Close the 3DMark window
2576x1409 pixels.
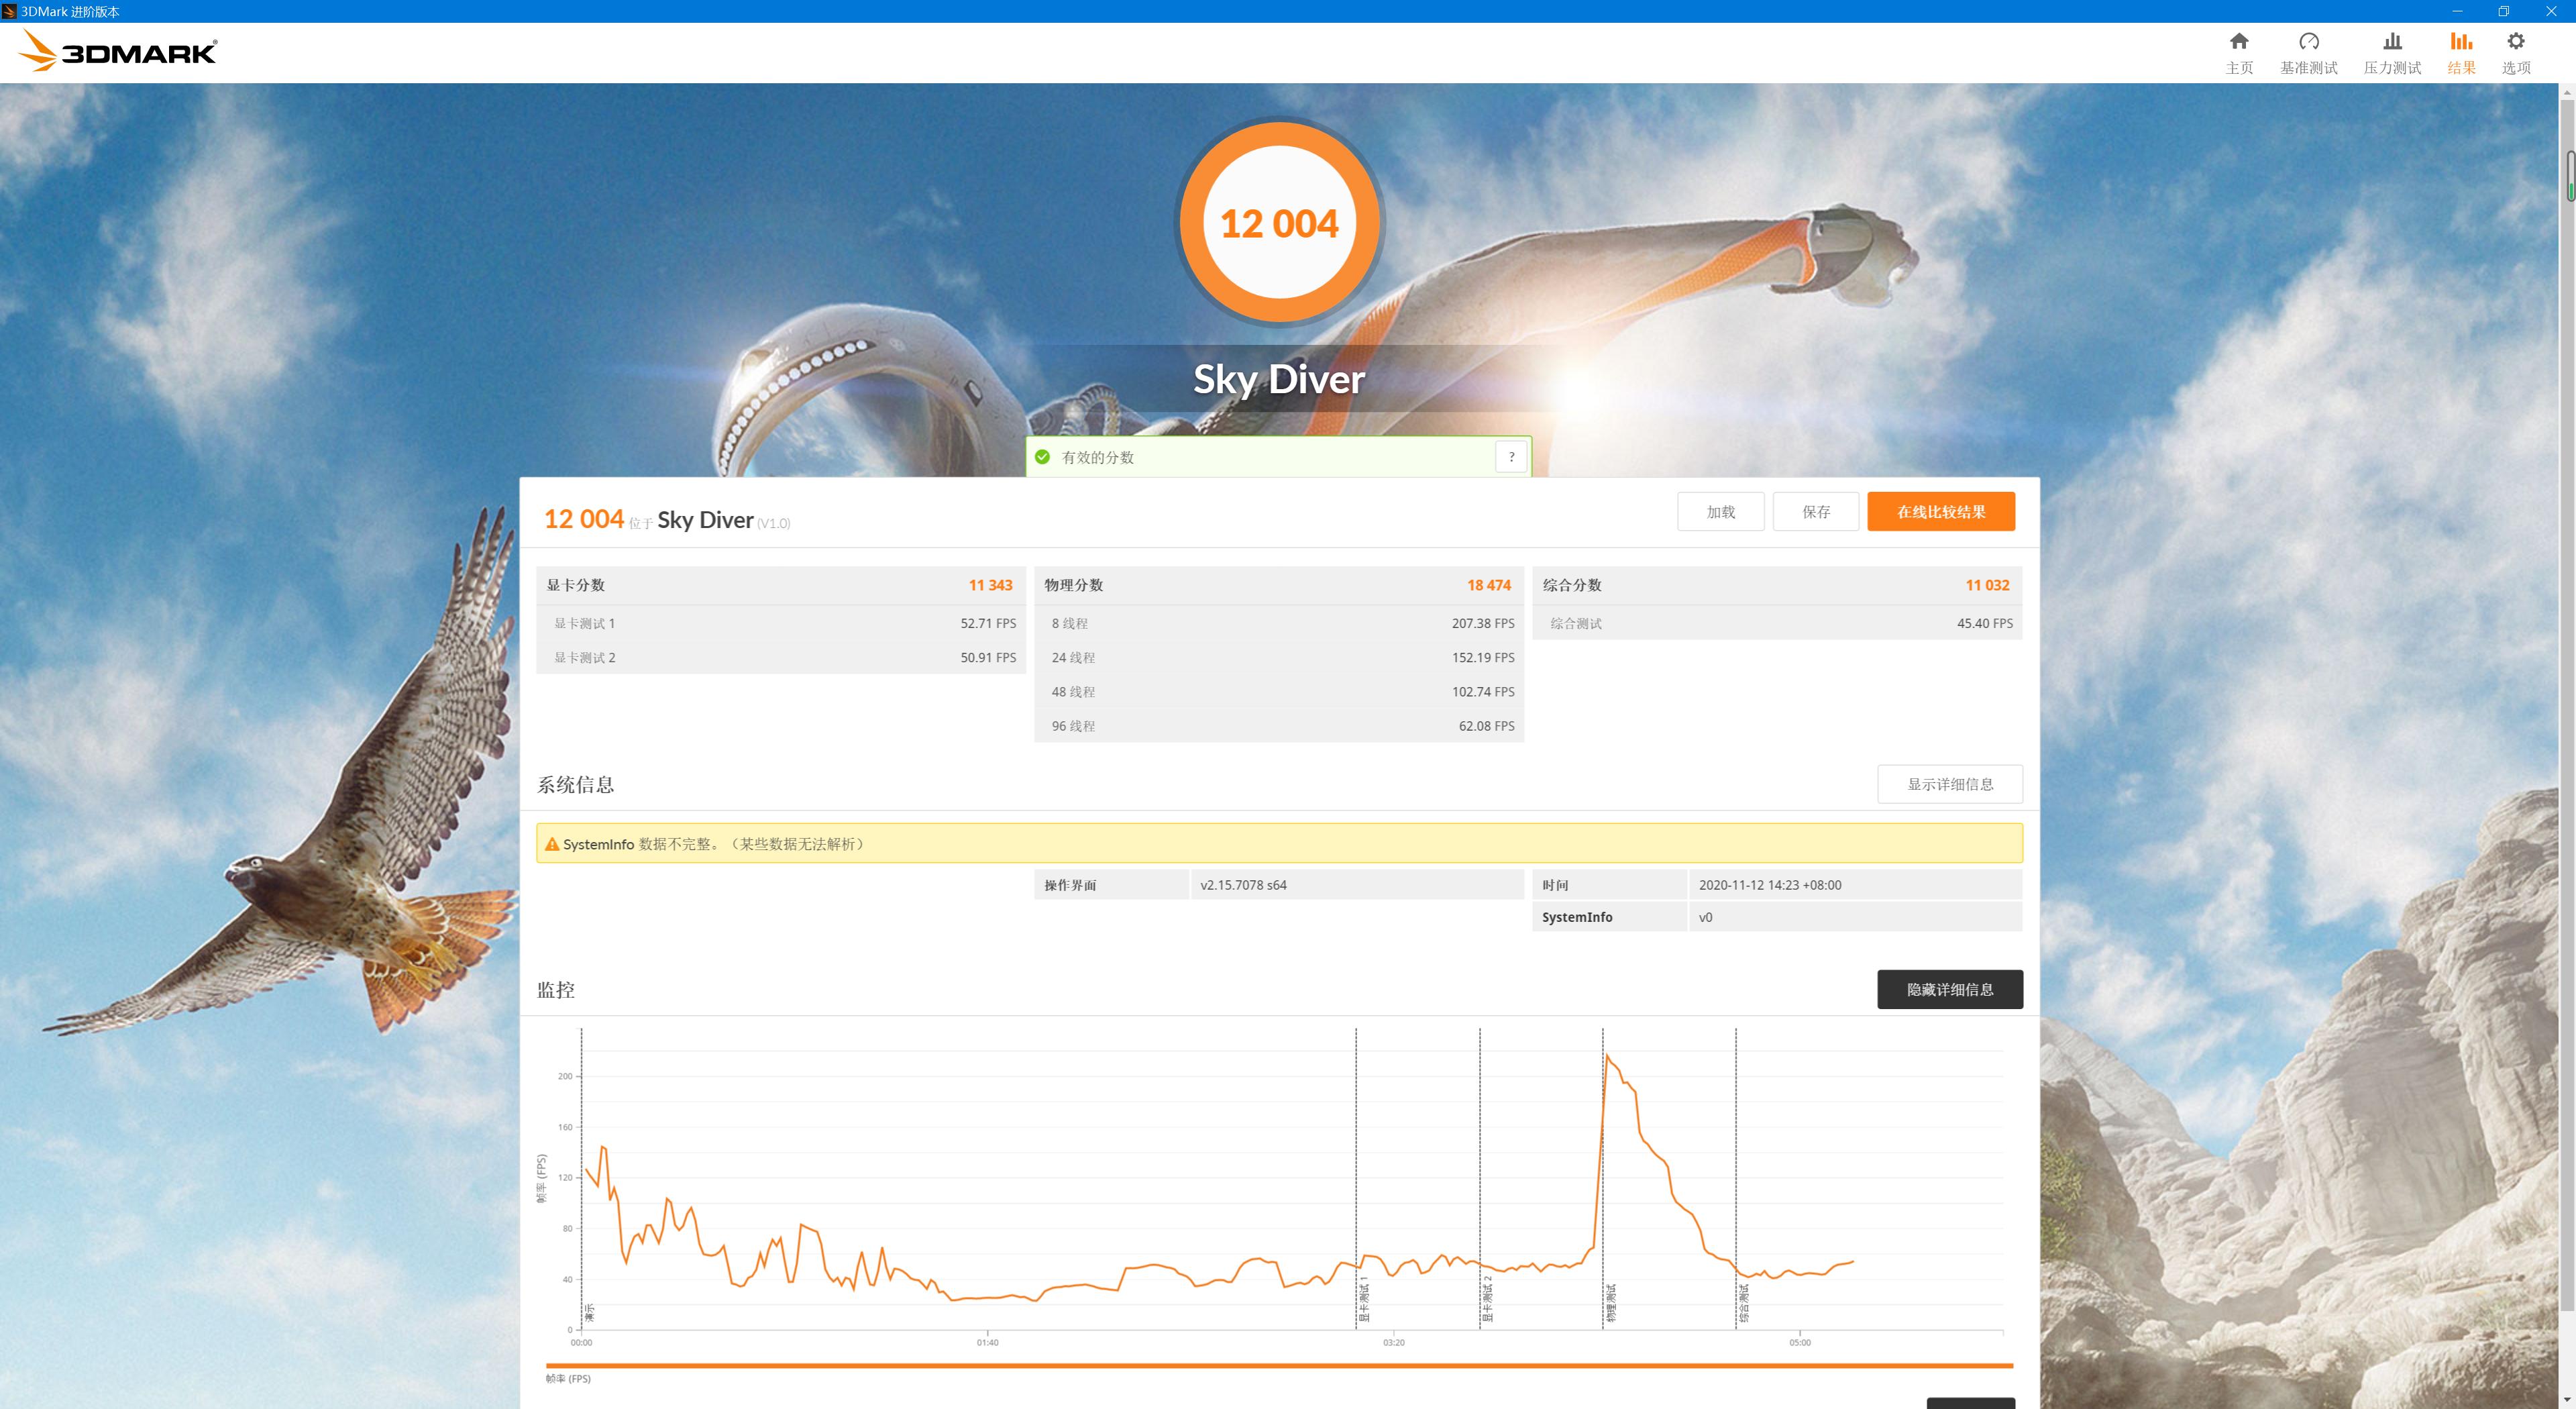2551,11
